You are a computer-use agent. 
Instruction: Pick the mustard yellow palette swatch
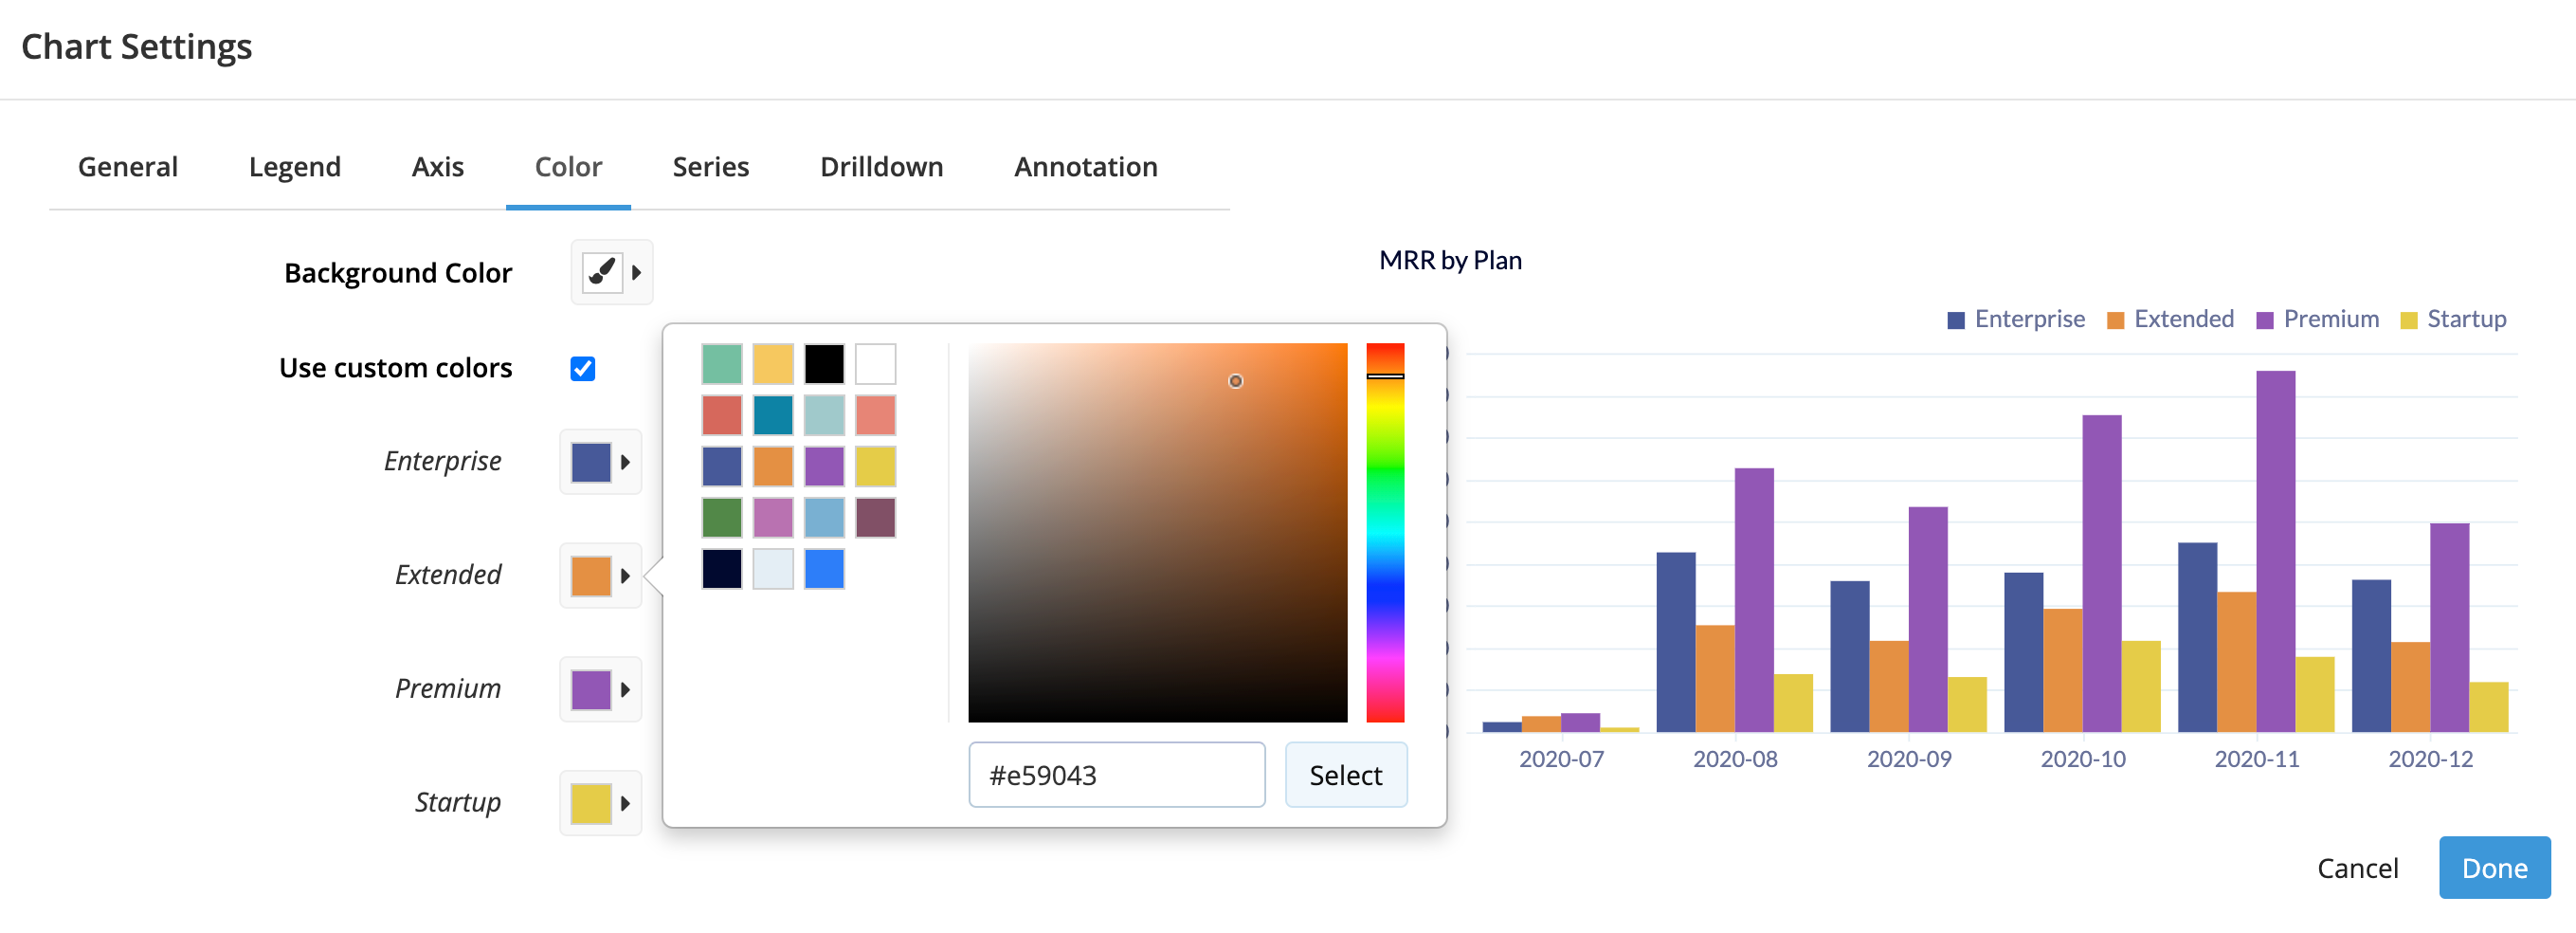[875, 466]
